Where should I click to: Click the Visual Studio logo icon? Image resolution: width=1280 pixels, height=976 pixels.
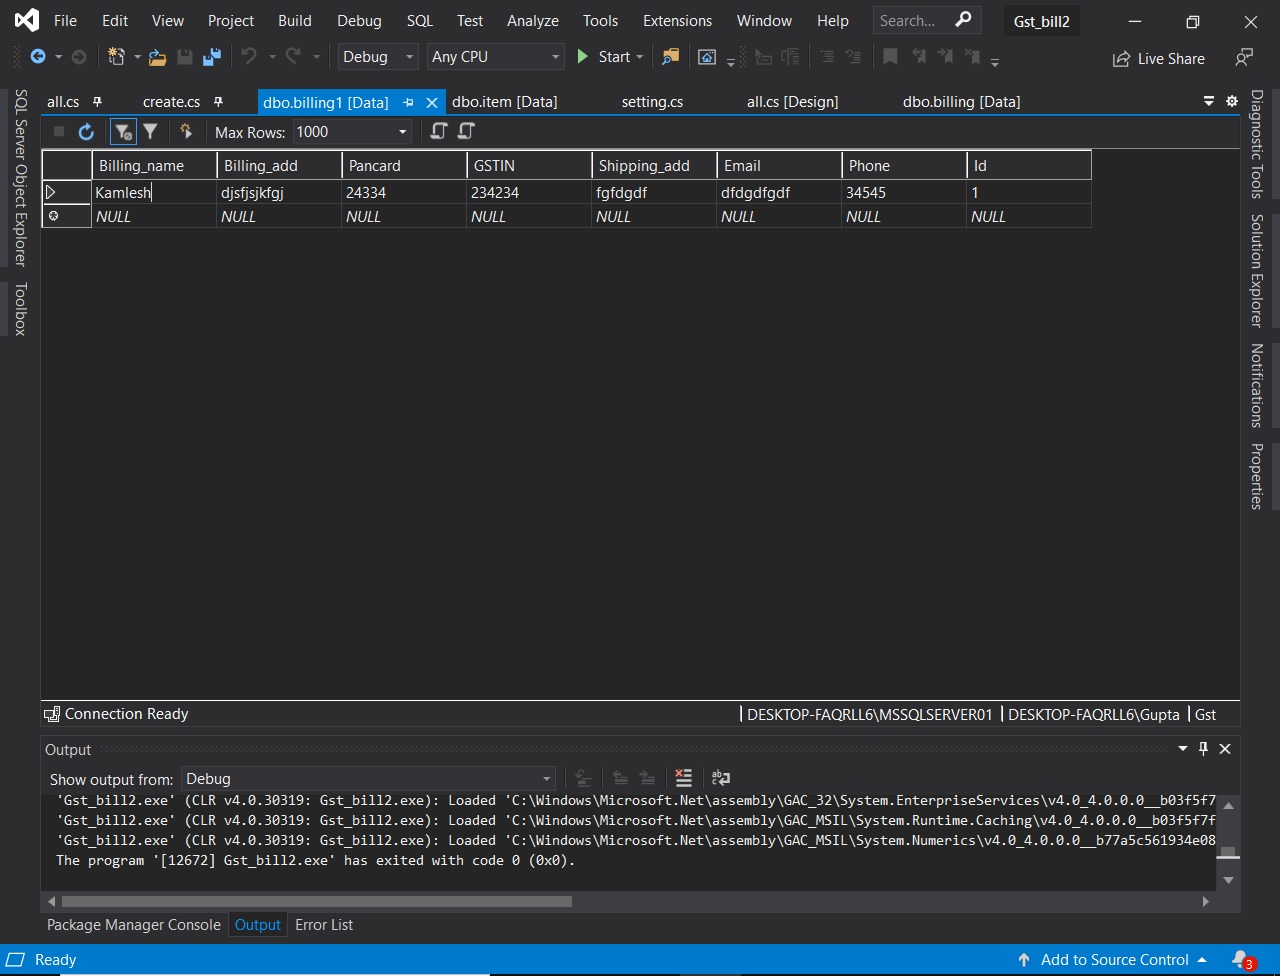click(27, 20)
